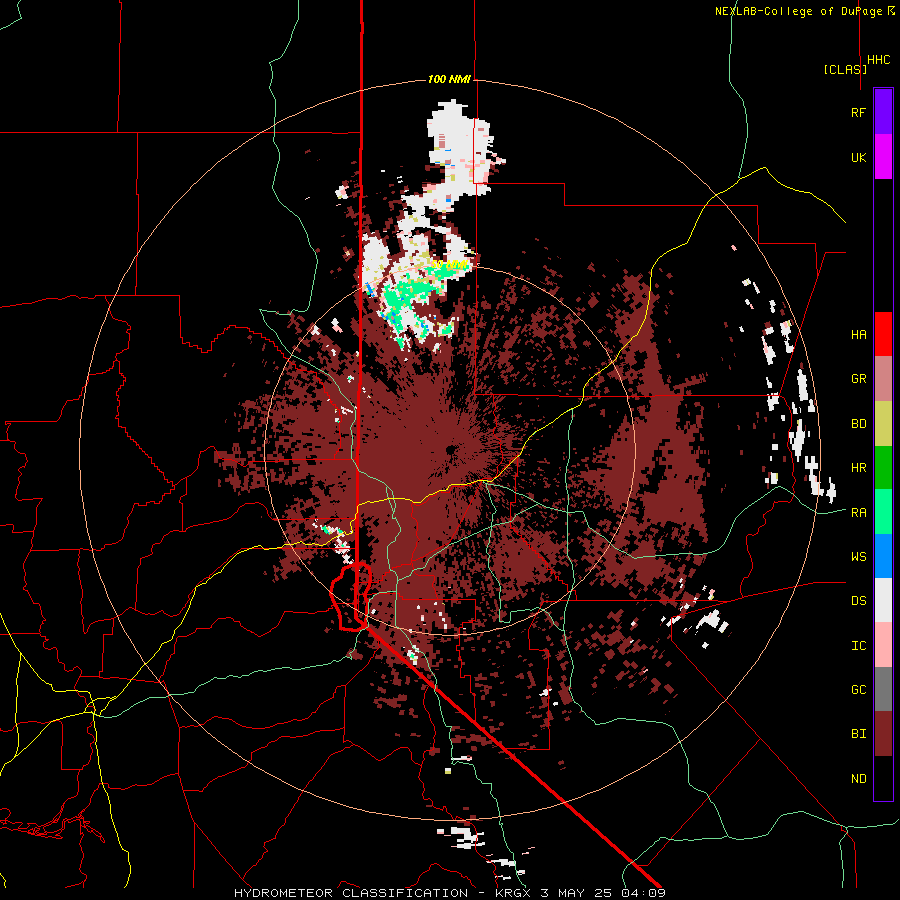Select the BD yellow-olive legend block

tap(883, 424)
